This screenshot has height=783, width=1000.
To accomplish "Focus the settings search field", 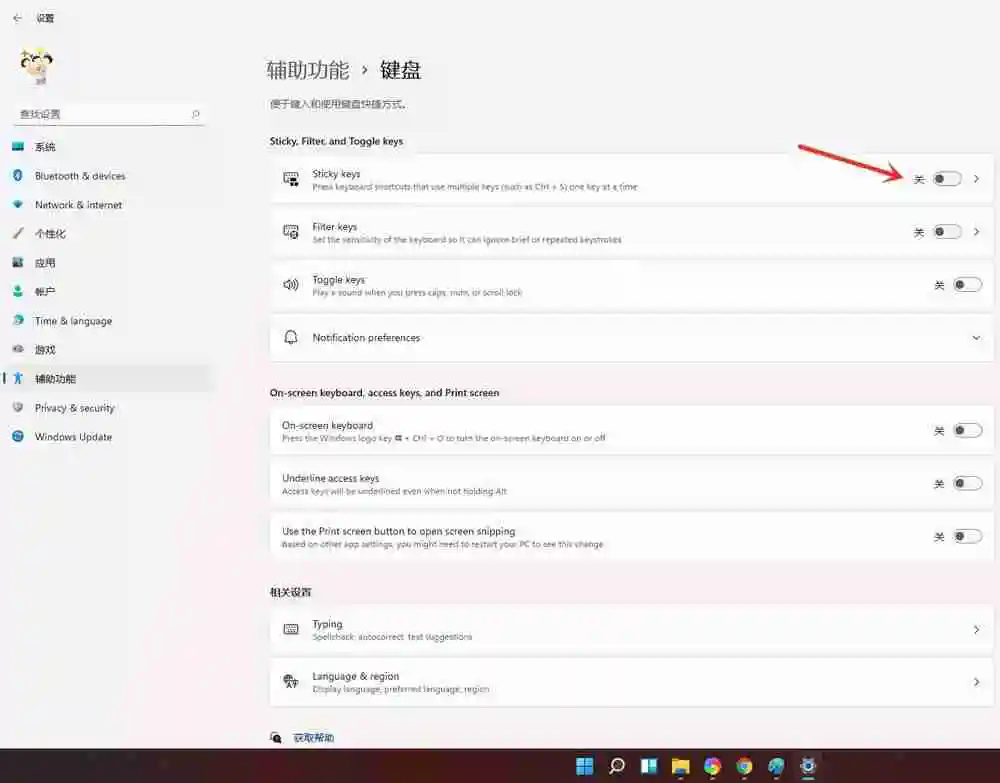I will point(108,114).
